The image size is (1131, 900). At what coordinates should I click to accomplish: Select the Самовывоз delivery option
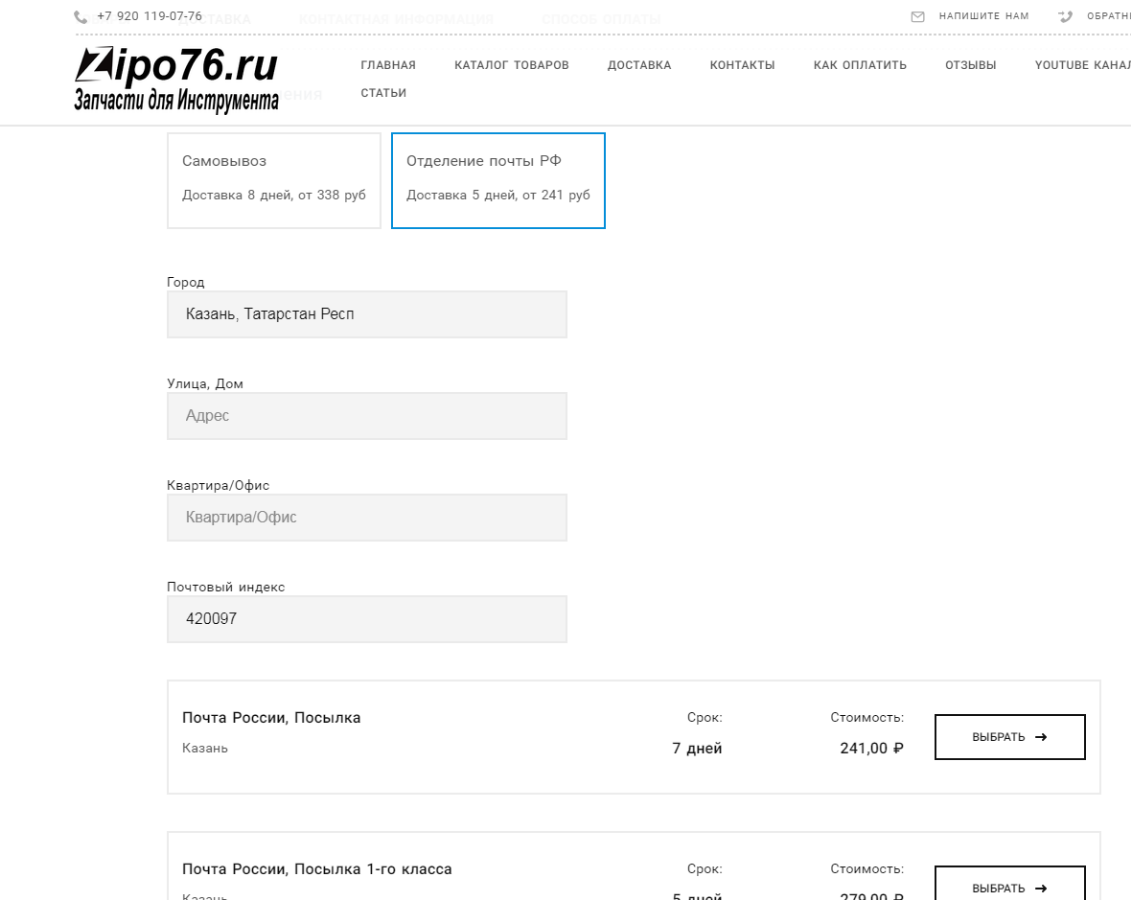click(273, 180)
